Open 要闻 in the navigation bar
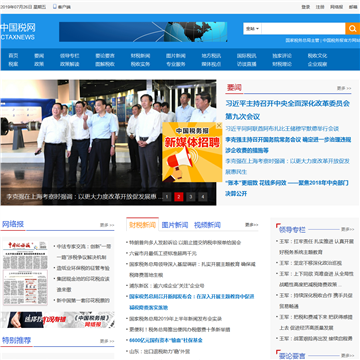 [39, 56]
